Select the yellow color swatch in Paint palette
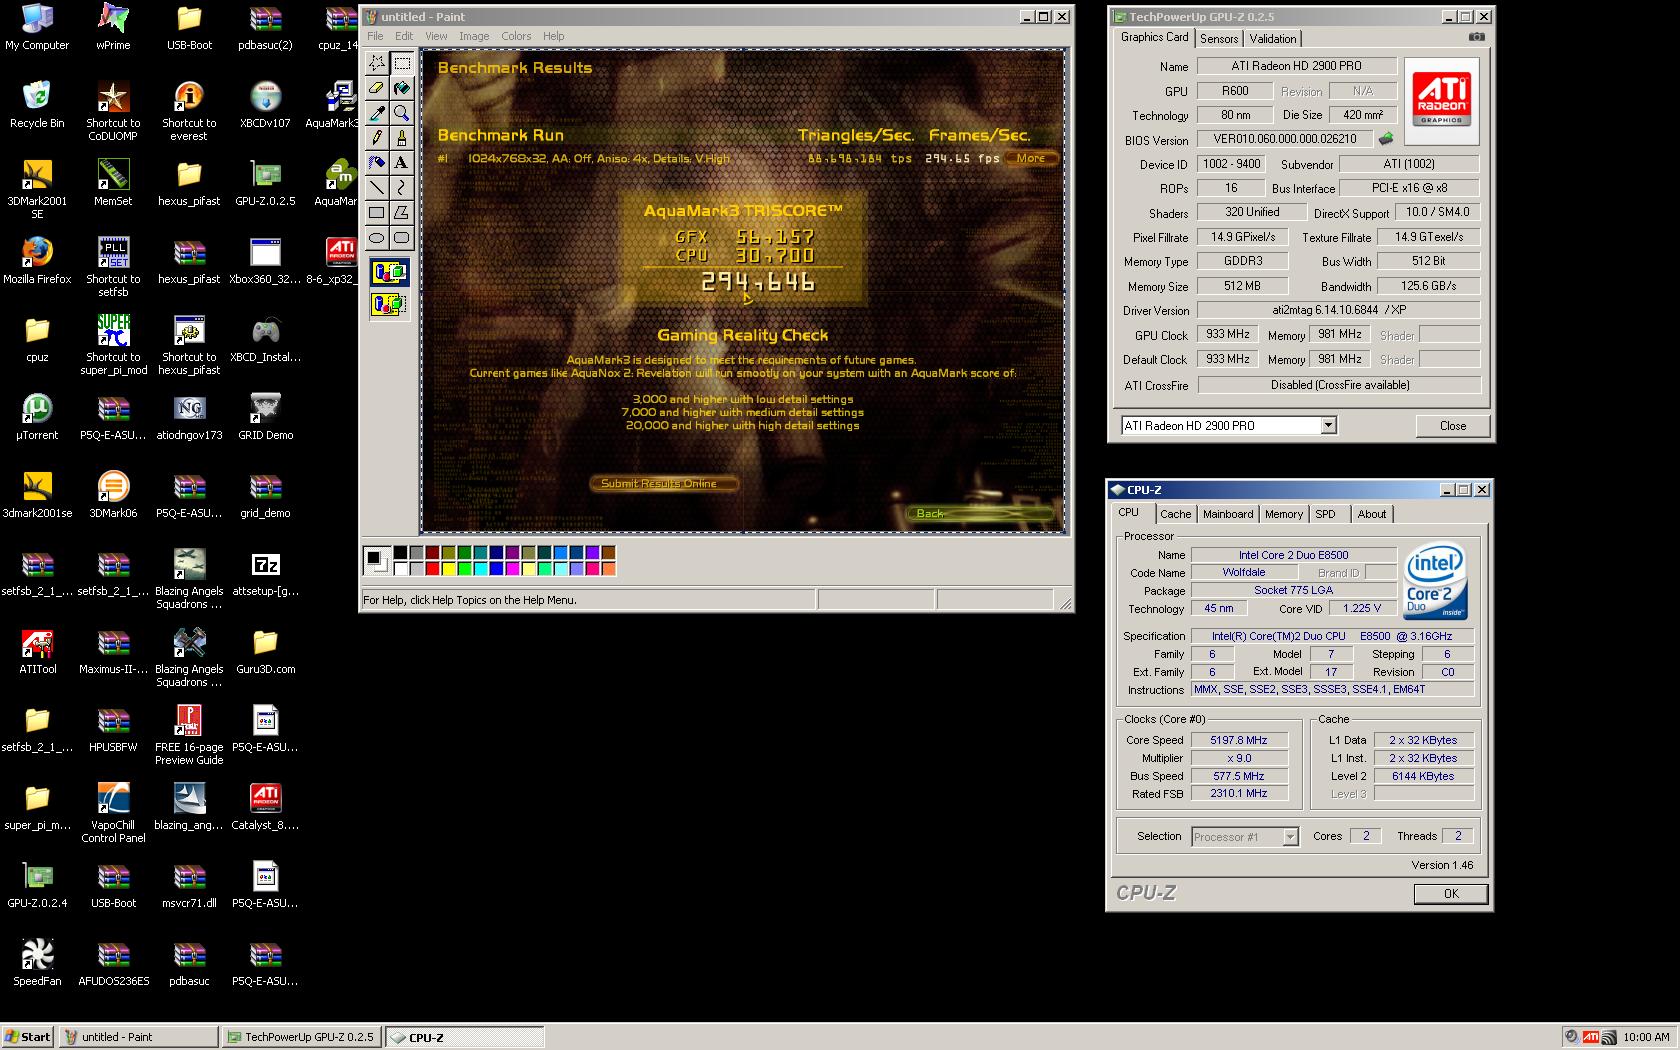 coord(448,569)
